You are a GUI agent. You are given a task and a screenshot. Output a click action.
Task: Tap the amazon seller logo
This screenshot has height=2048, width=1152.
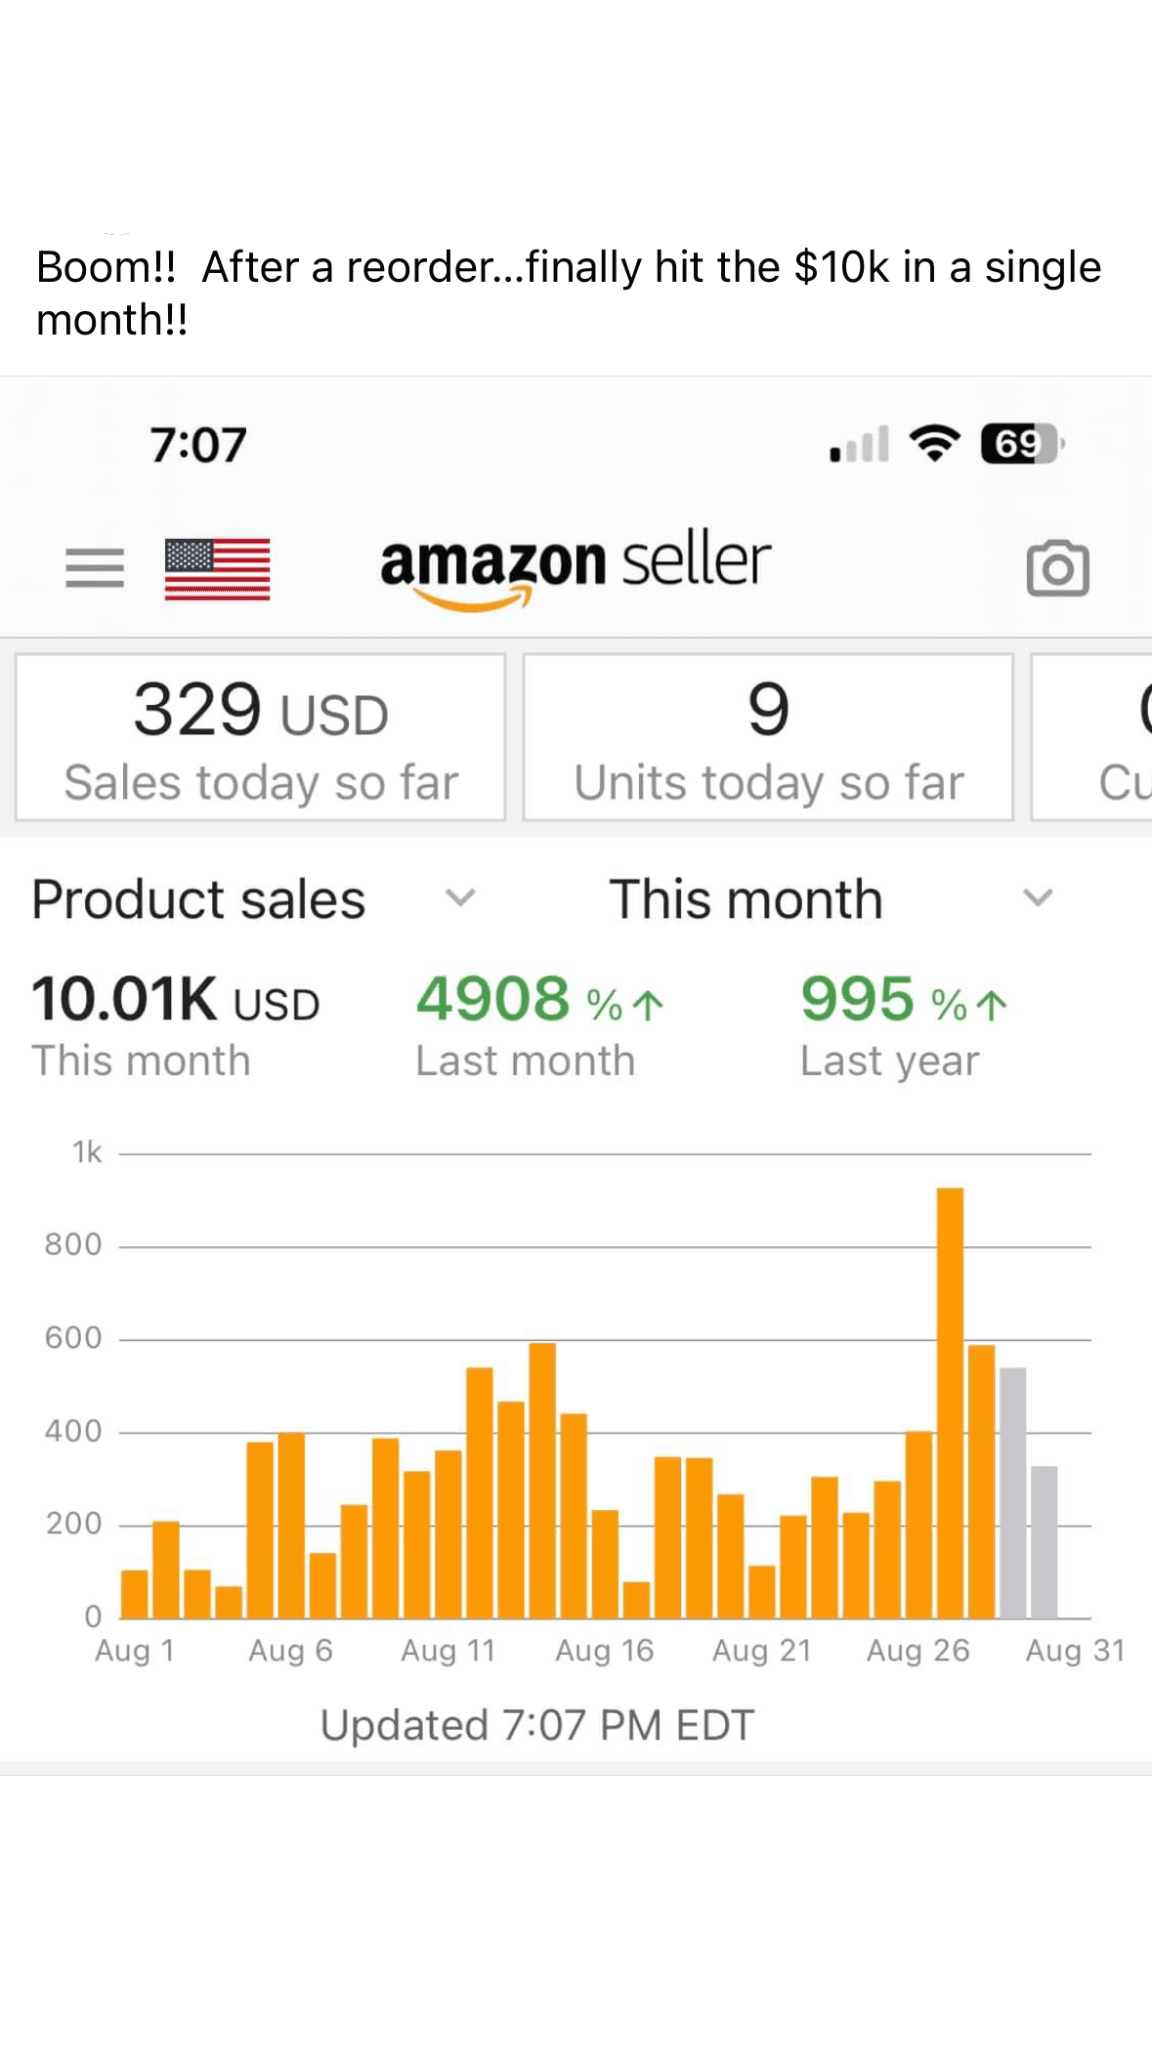(x=575, y=565)
